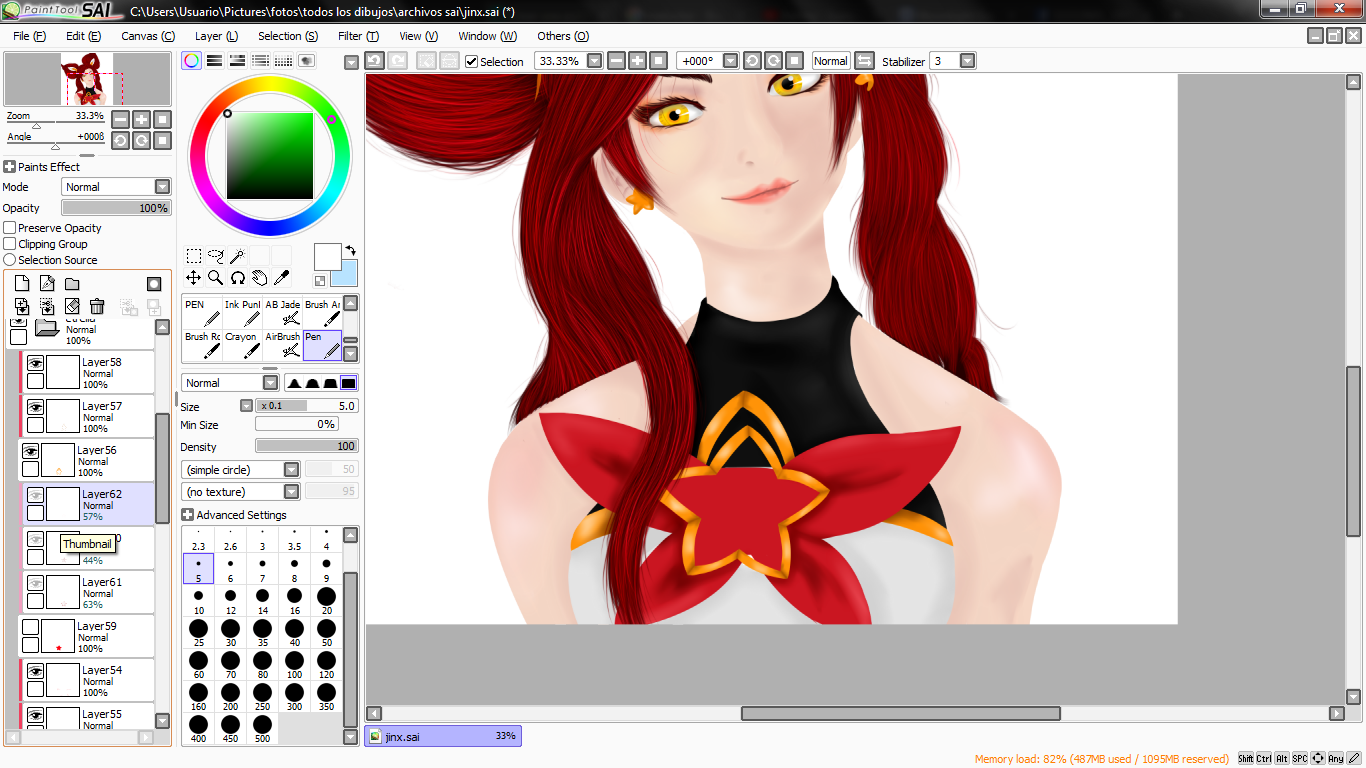Select the magic wand tool
Image resolution: width=1366 pixels, height=768 pixels.
[x=238, y=256]
